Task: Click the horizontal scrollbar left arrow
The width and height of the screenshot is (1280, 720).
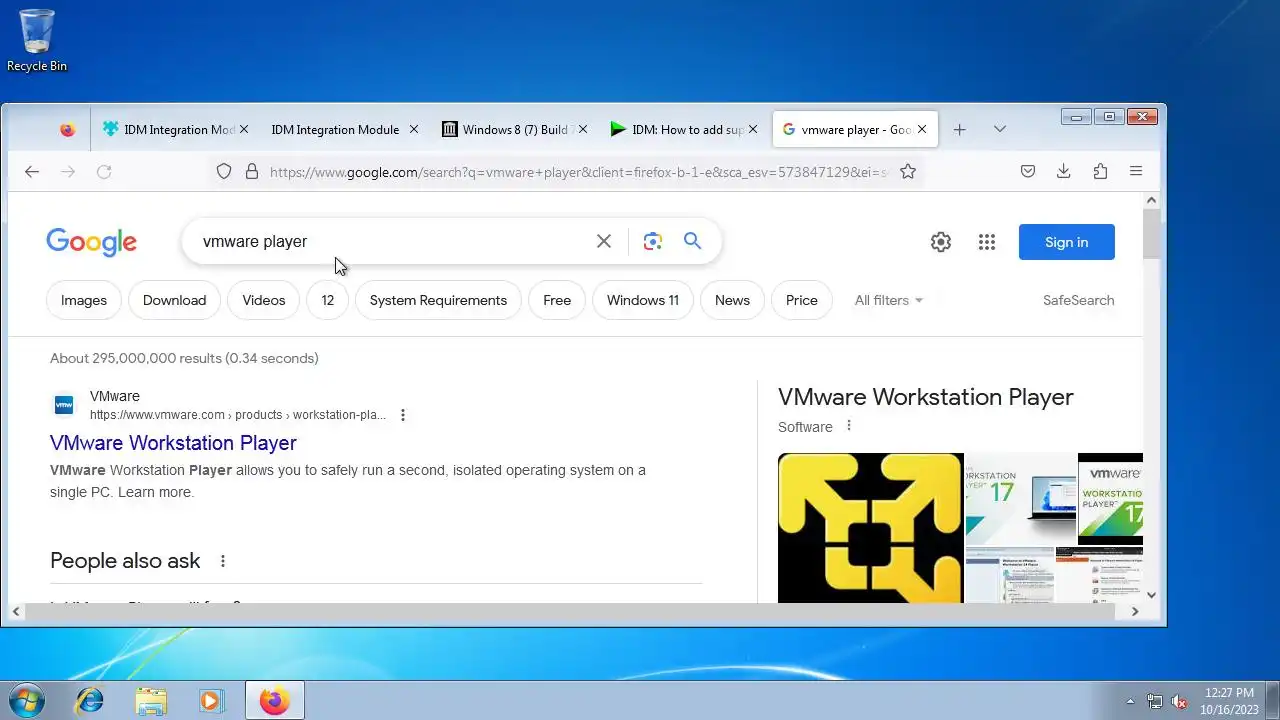Action: click(16, 611)
